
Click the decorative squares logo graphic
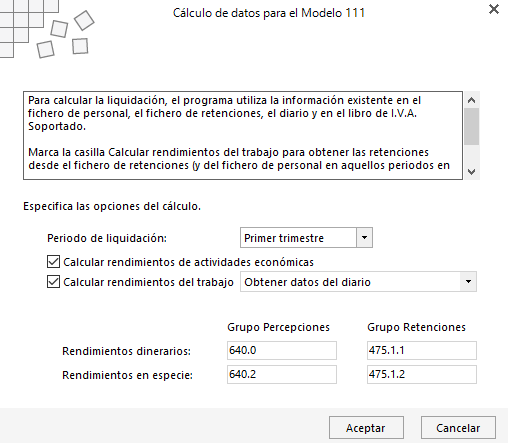tap(47, 29)
